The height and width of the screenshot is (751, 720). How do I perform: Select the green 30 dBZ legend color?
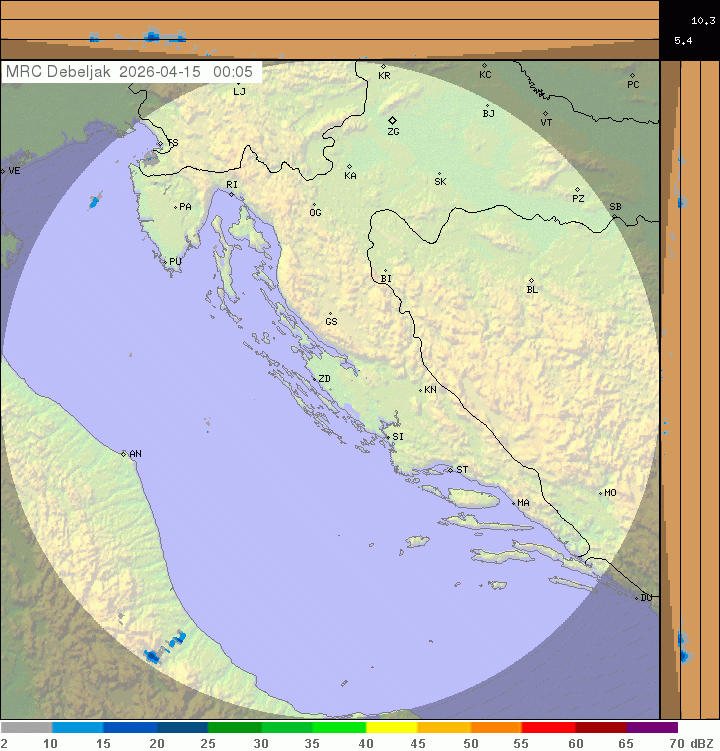point(286,728)
